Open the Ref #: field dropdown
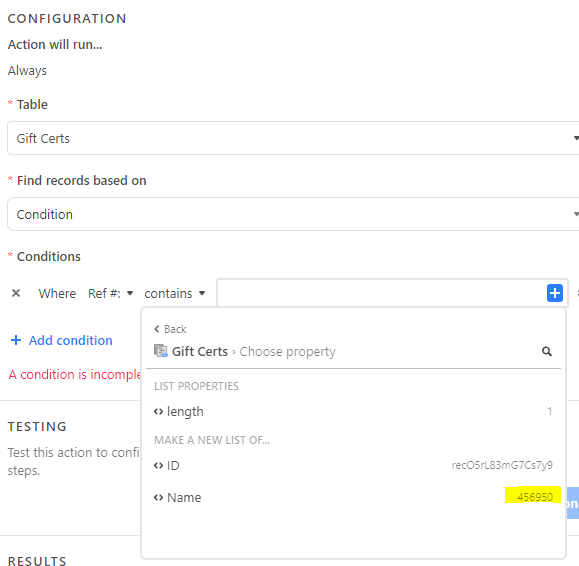The height and width of the screenshot is (566, 579). tap(110, 294)
